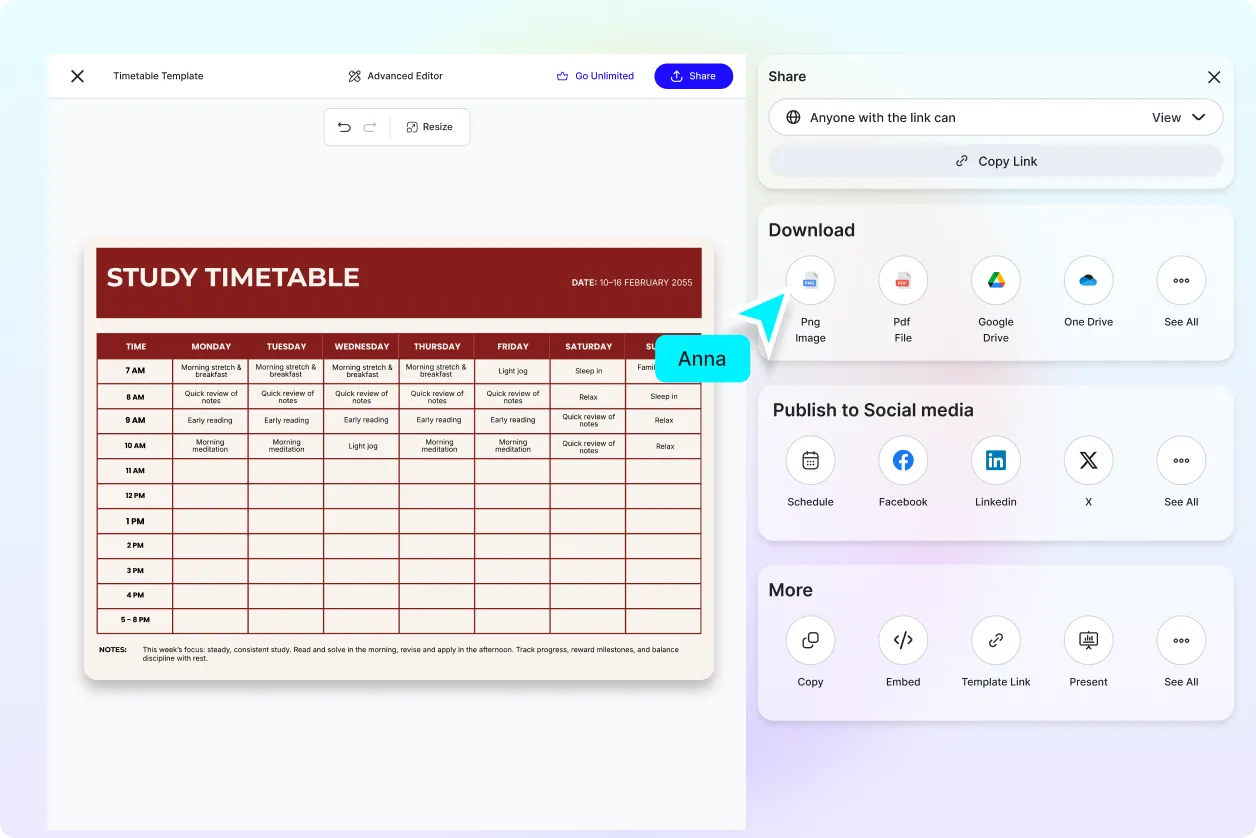
Task: Open Go Unlimited upgrade link
Action: pyautogui.click(x=595, y=76)
